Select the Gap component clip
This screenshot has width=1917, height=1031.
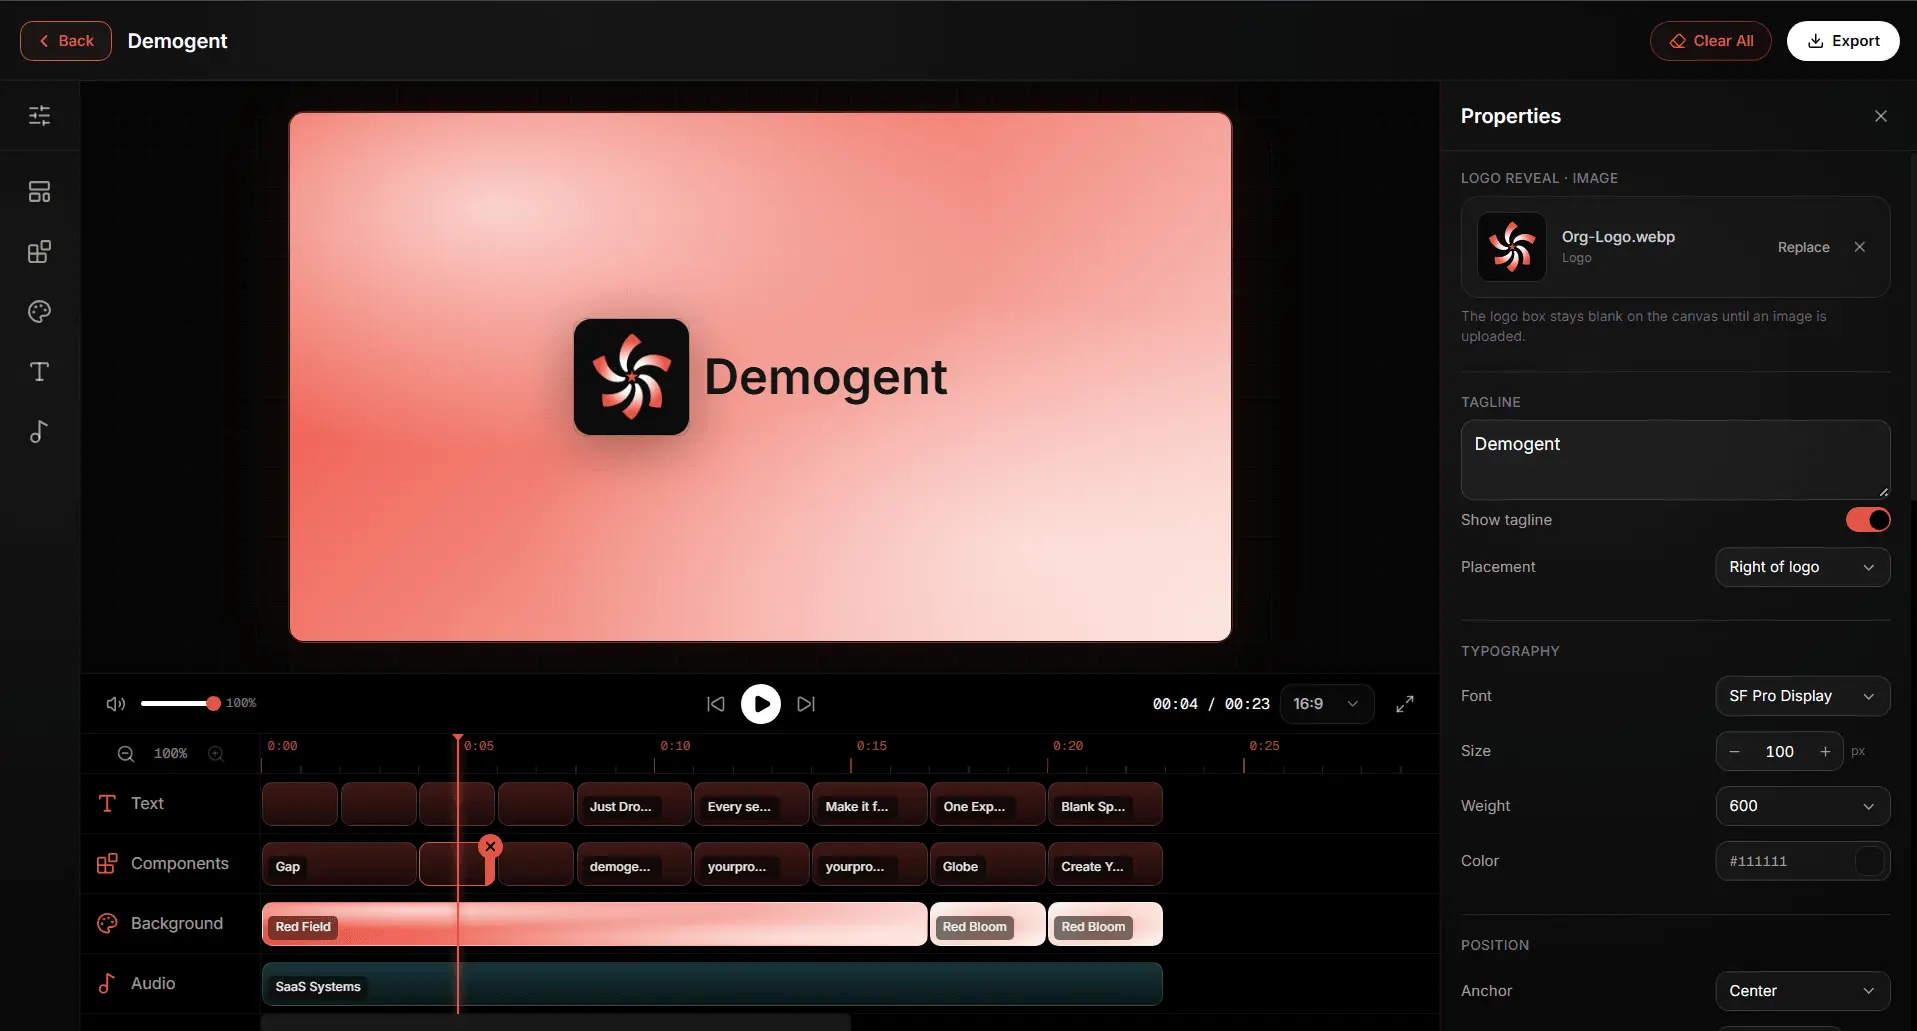coord(339,864)
